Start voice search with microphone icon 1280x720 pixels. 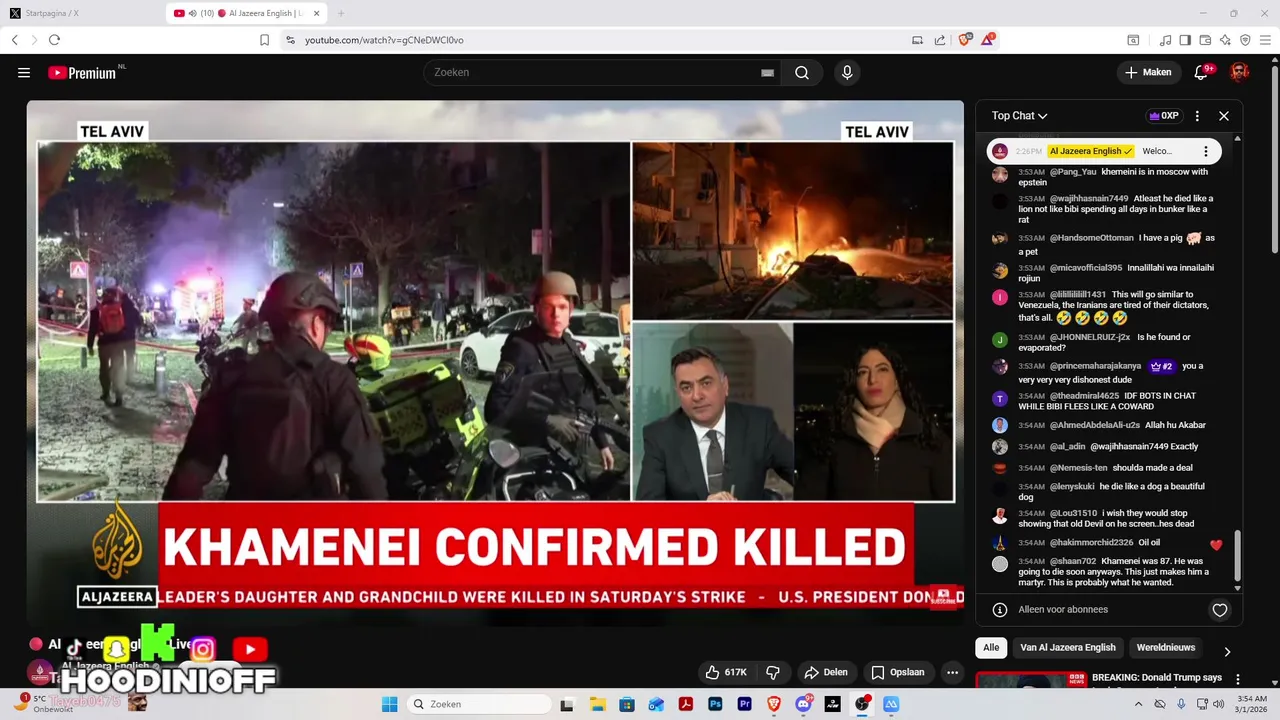tap(847, 72)
